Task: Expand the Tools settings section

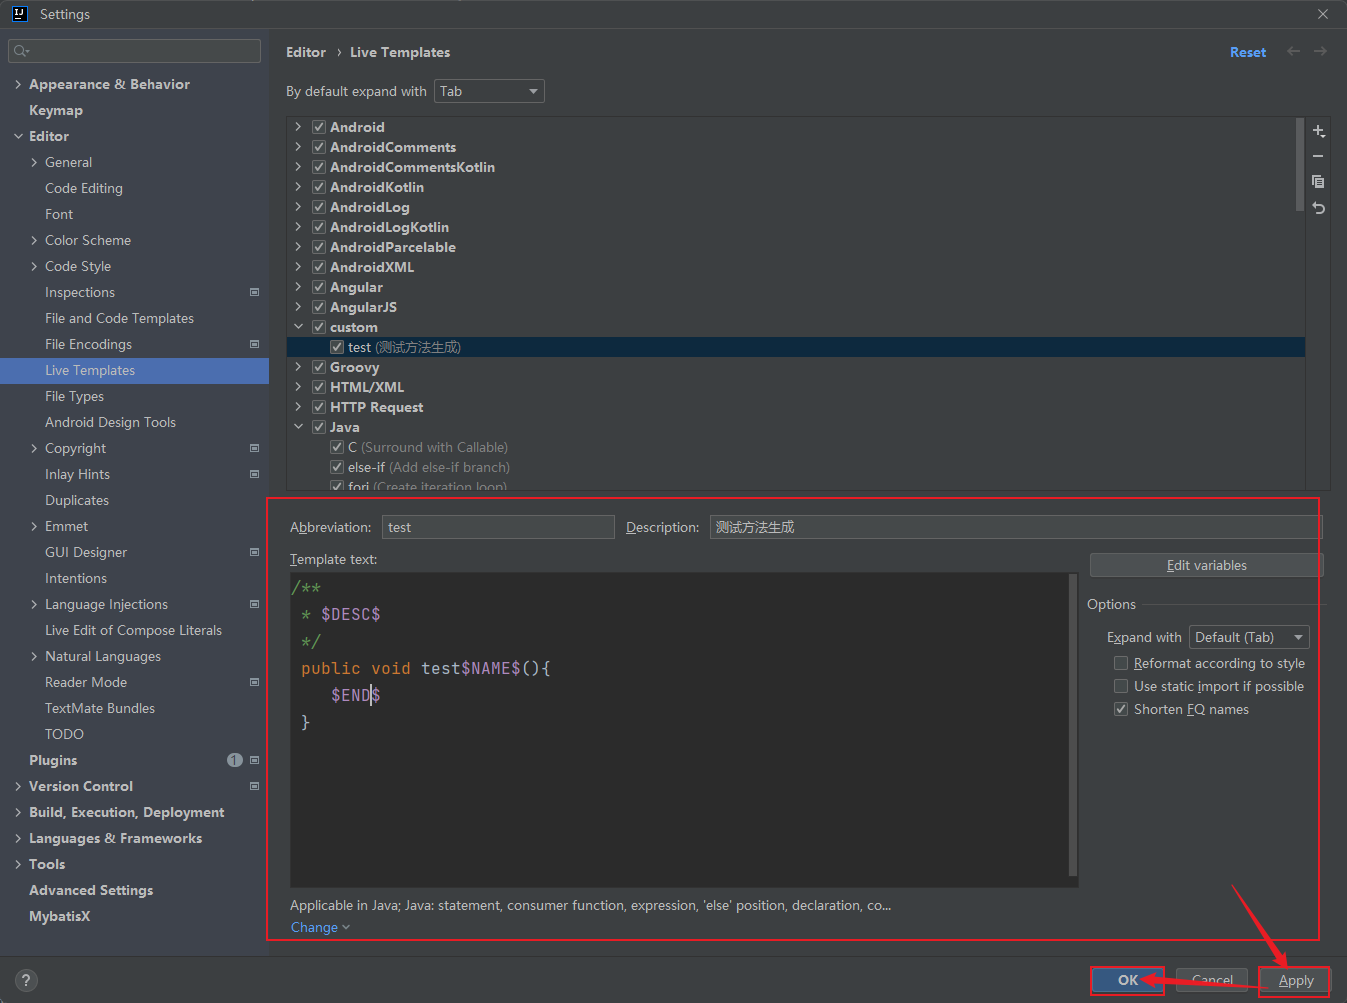Action: [18, 864]
